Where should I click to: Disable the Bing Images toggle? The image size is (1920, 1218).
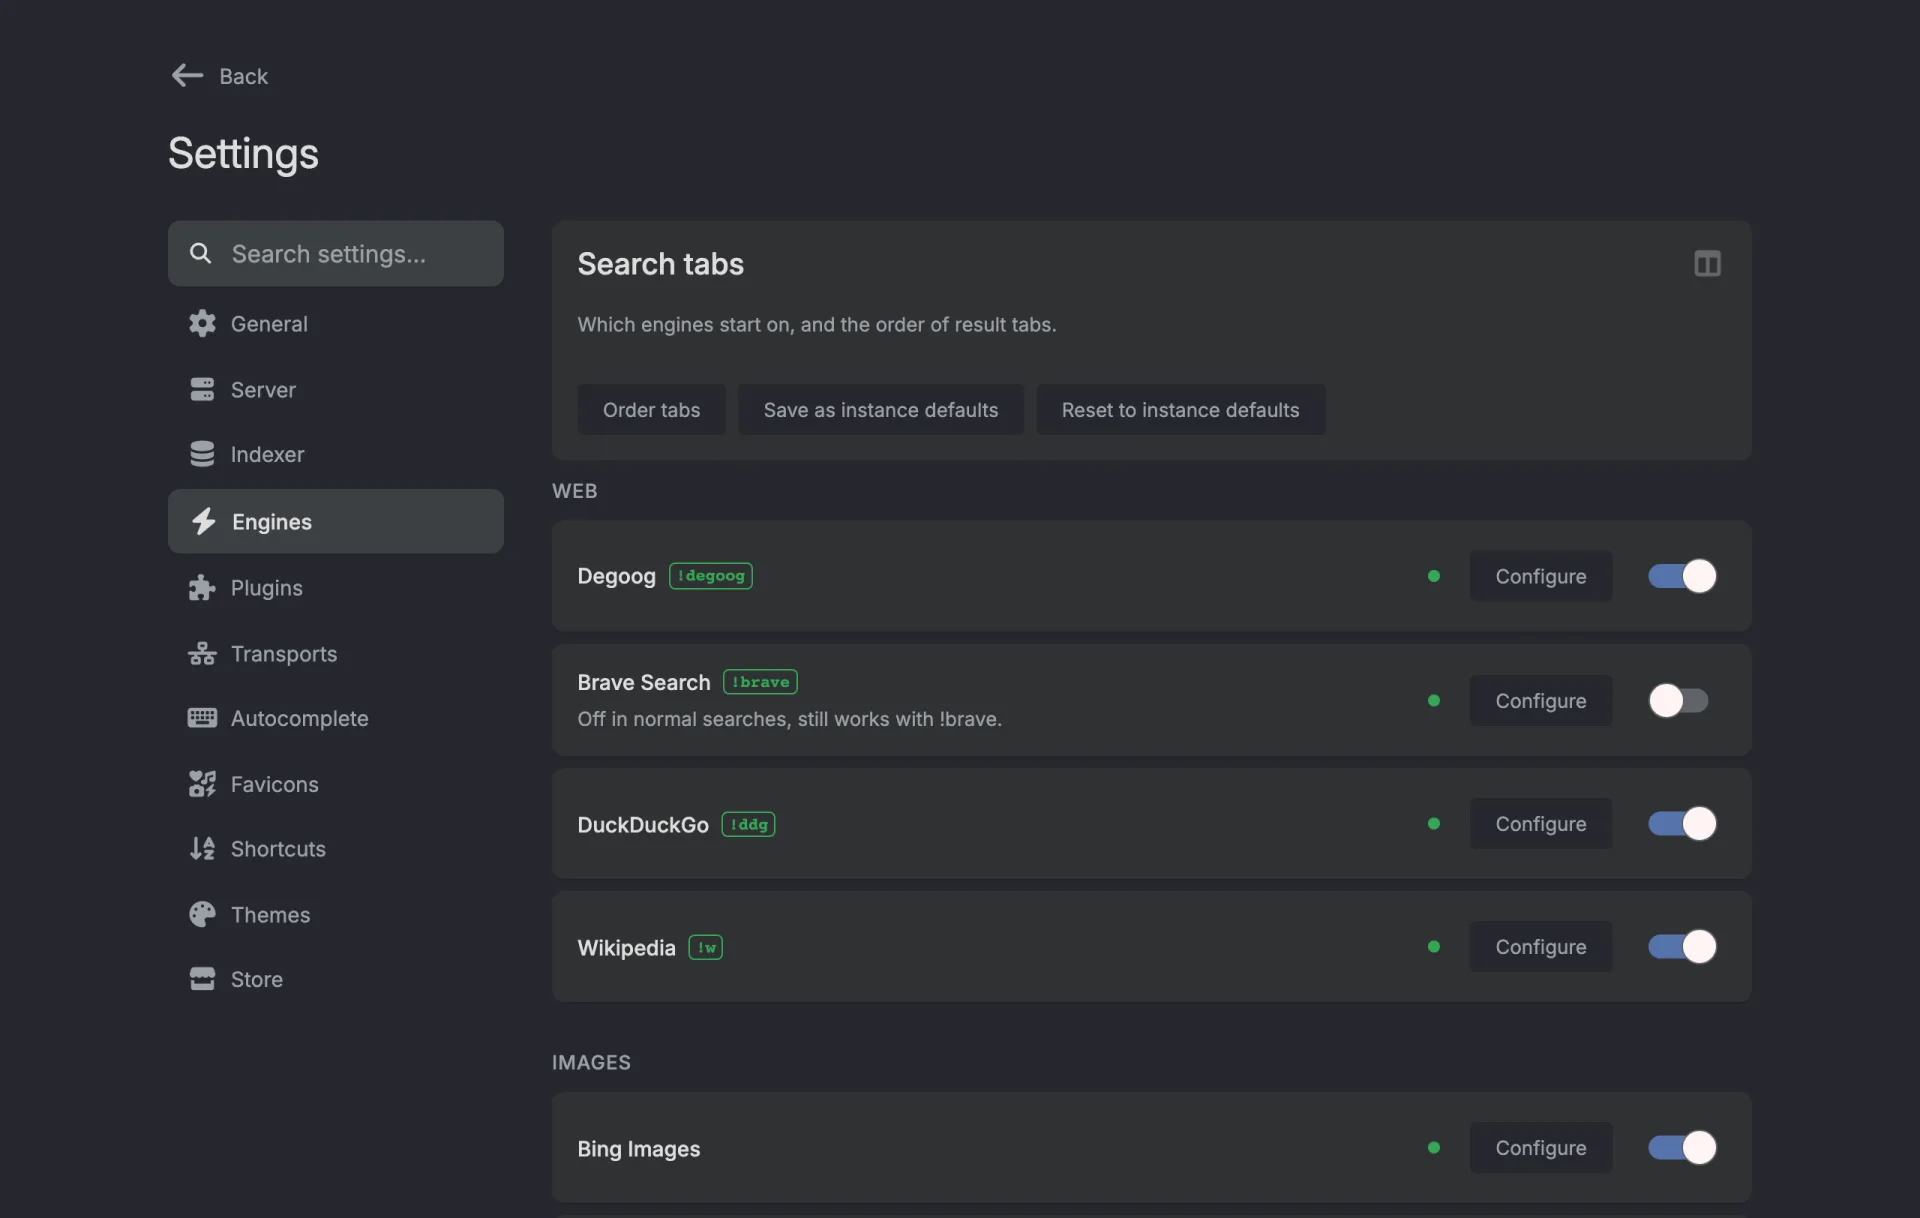pos(1682,1147)
